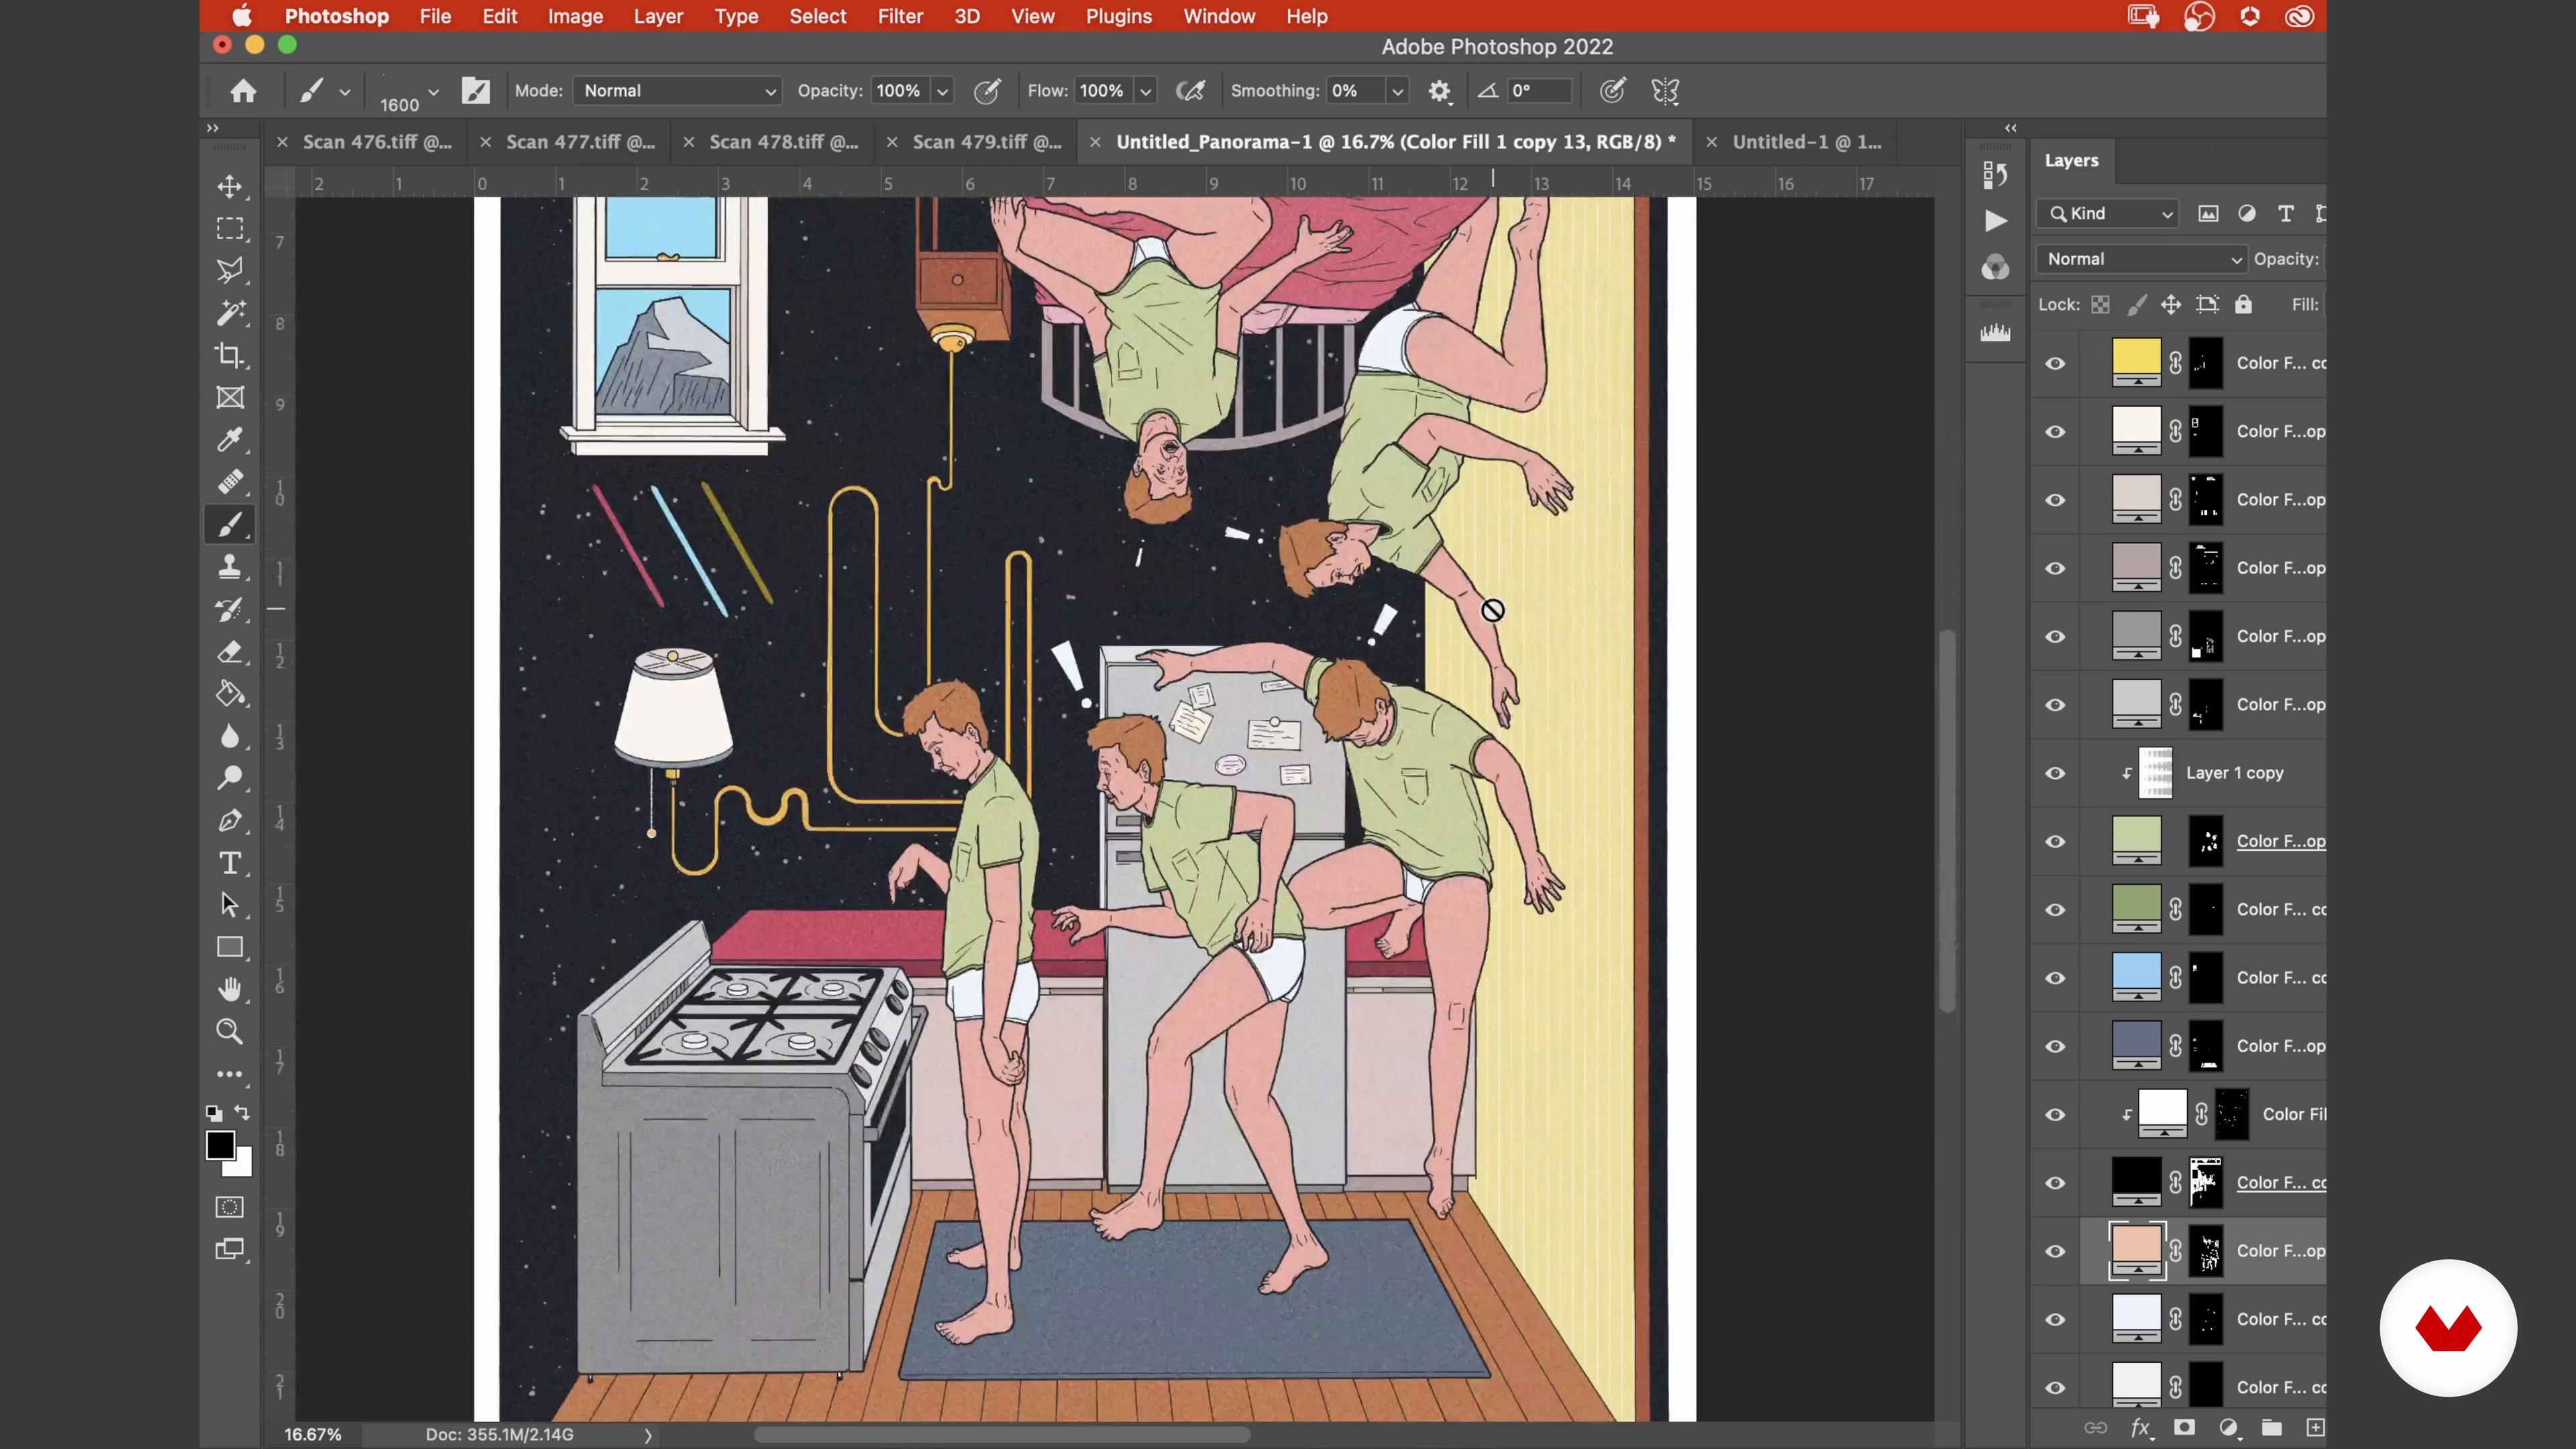Select the Move tool
This screenshot has width=2576, height=1449.
pyautogui.click(x=230, y=187)
